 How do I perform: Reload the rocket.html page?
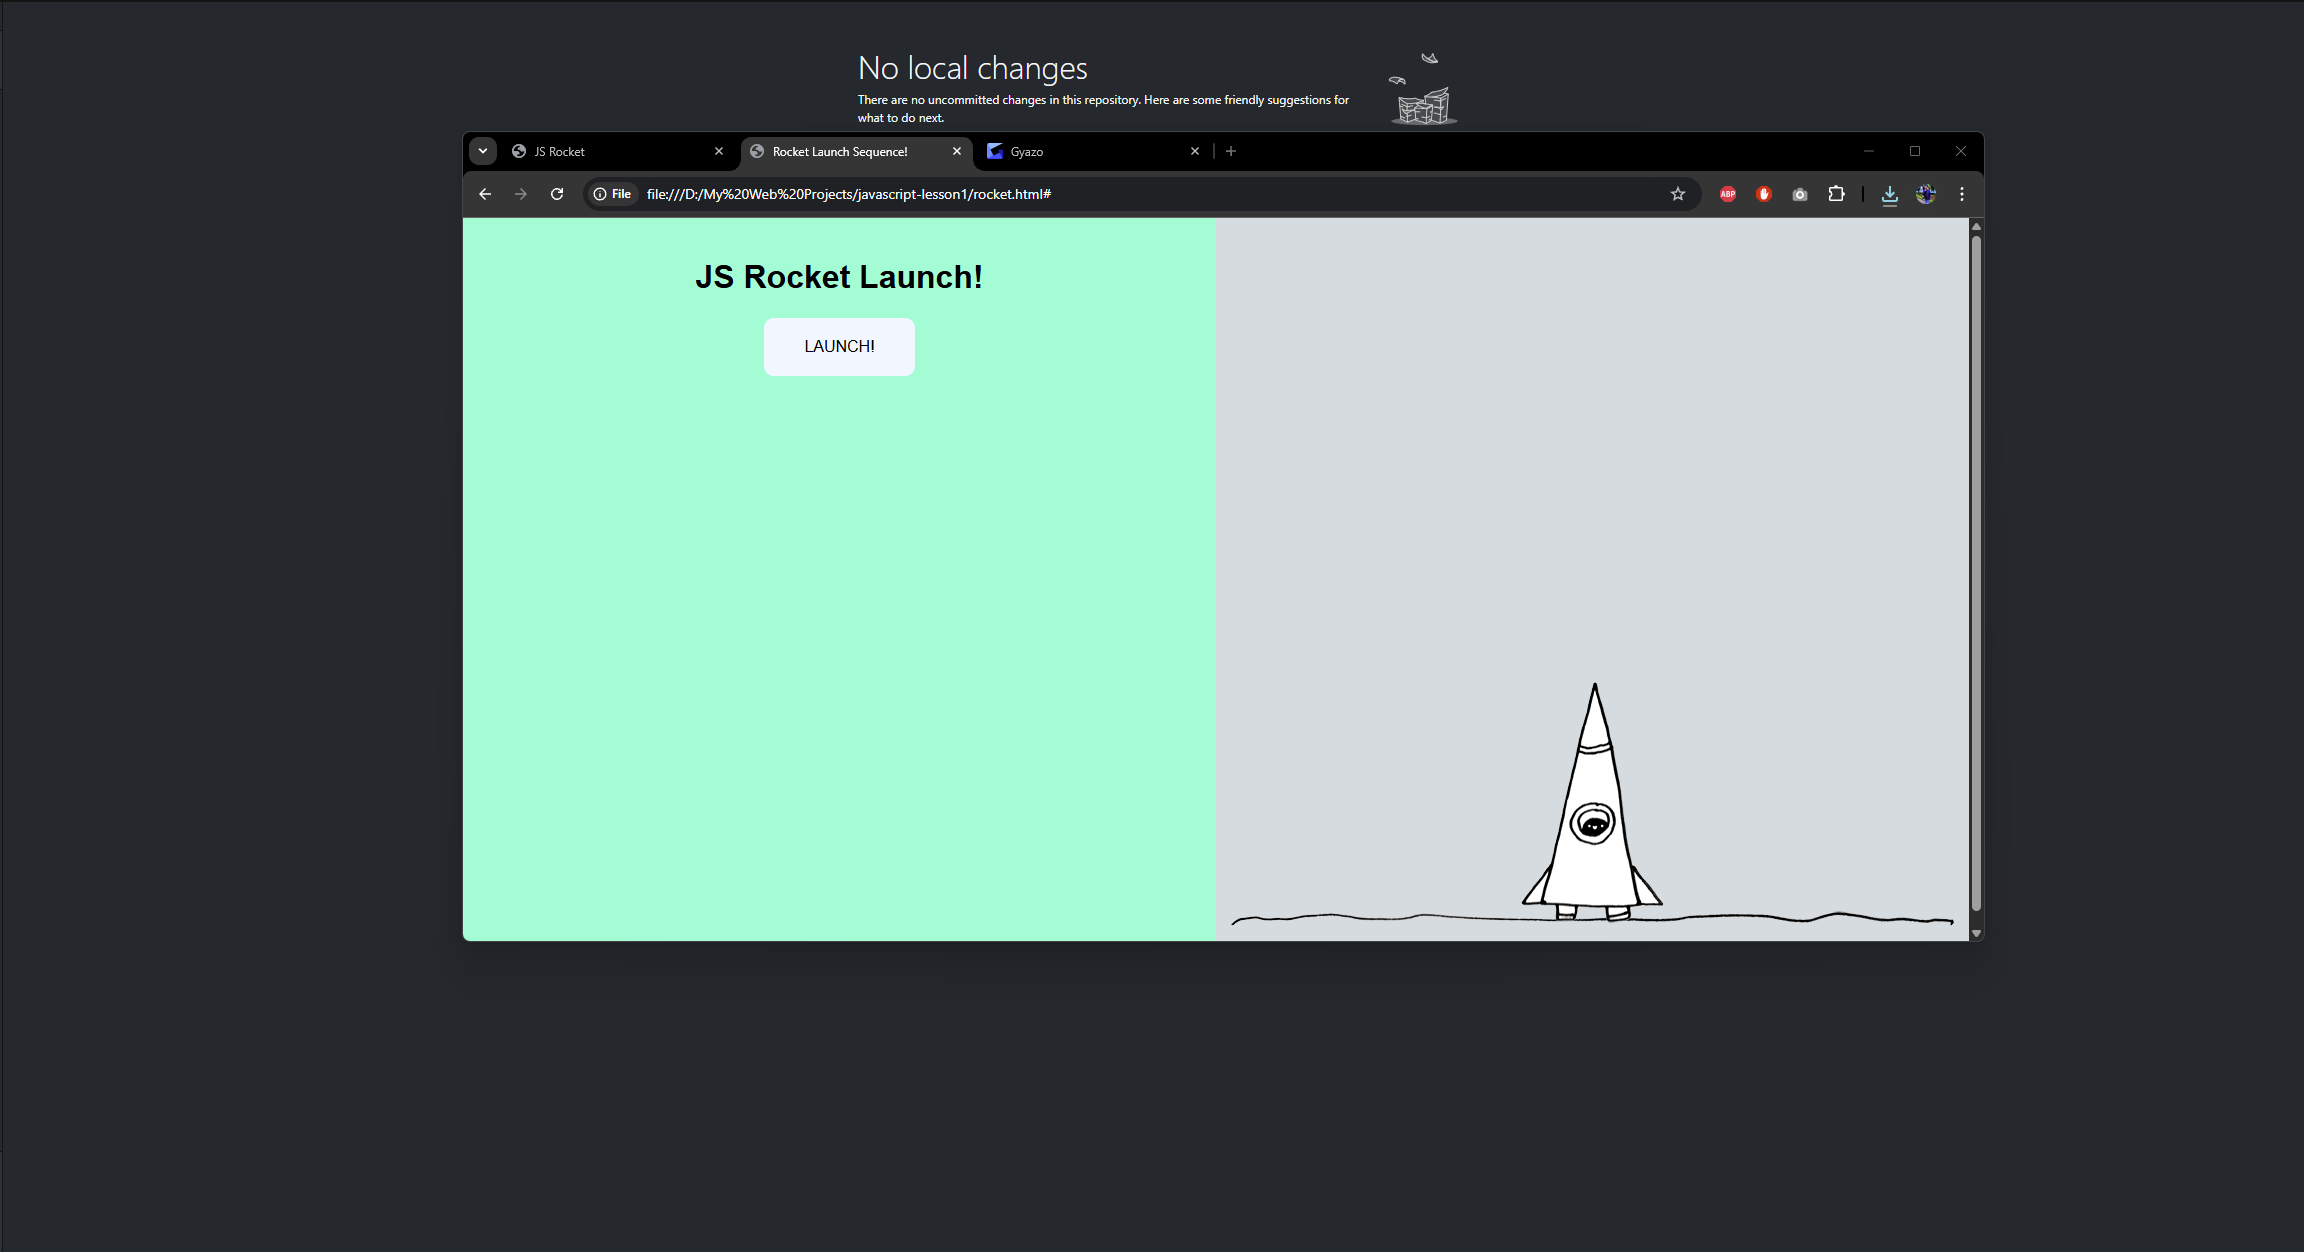pos(557,194)
